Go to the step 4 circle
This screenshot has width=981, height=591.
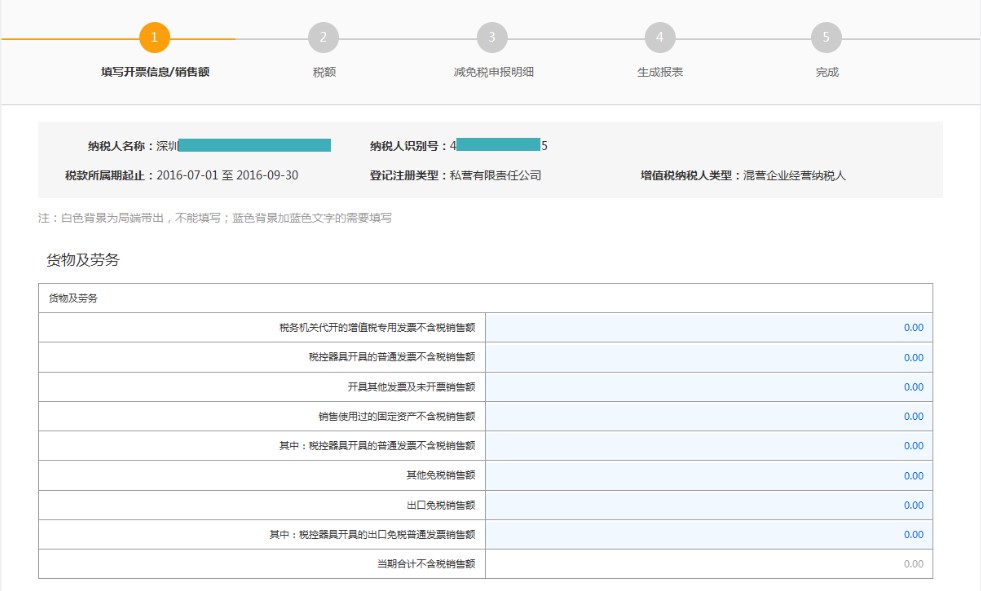(659, 38)
